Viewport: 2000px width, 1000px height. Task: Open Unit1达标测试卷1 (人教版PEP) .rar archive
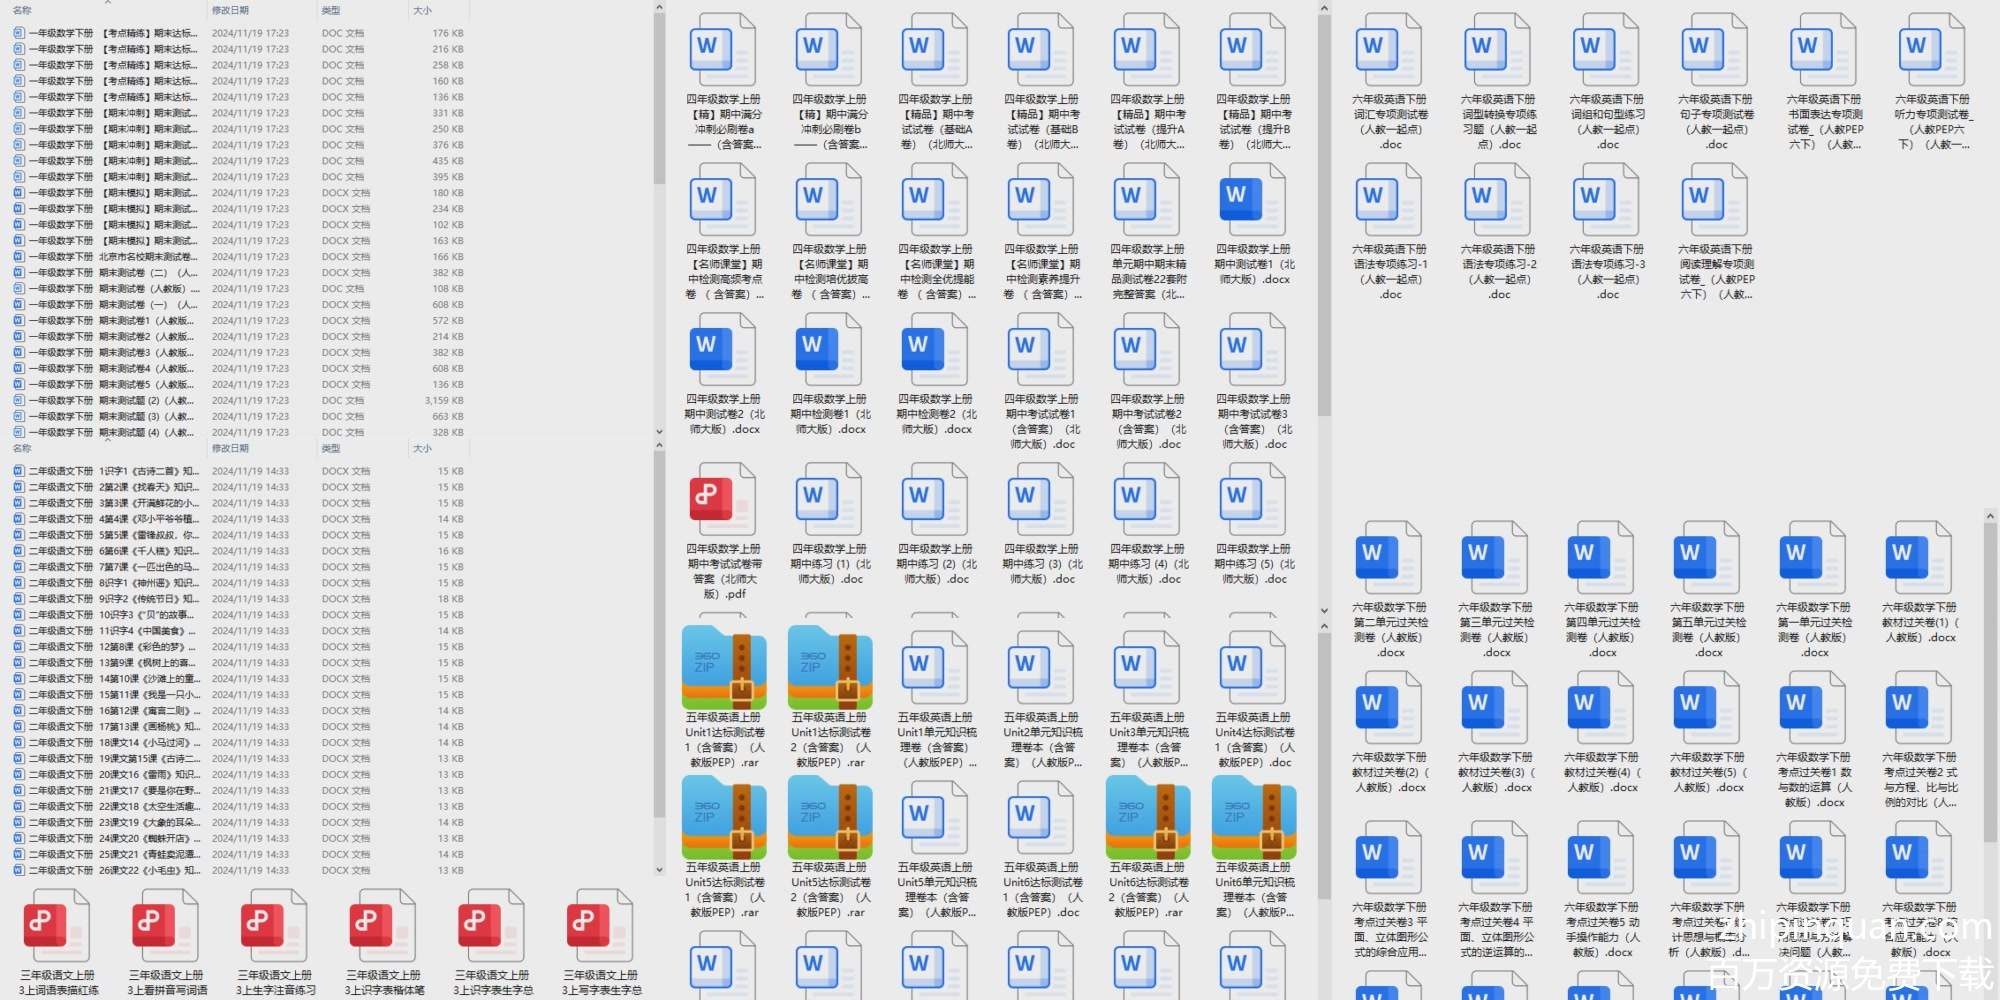[x=724, y=668]
